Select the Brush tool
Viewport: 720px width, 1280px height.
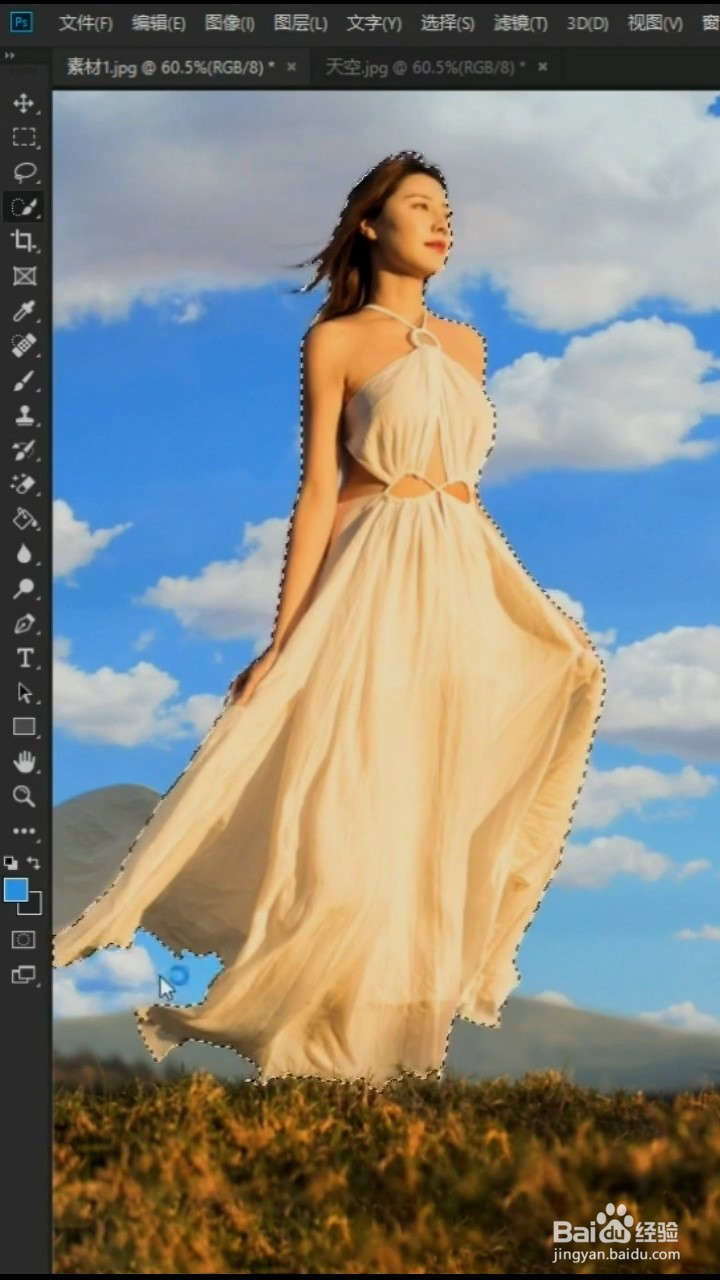(x=24, y=380)
